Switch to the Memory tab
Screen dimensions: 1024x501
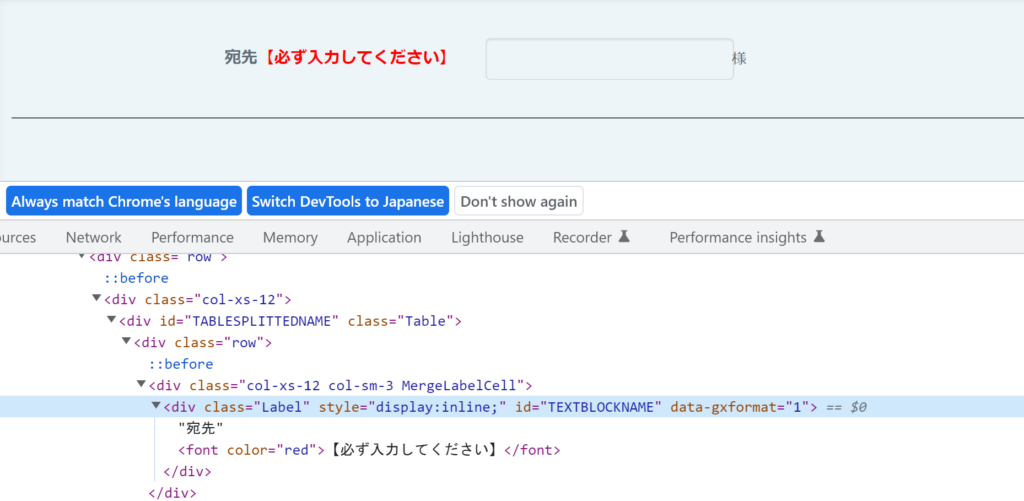pyautogui.click(x=290, y=237)
